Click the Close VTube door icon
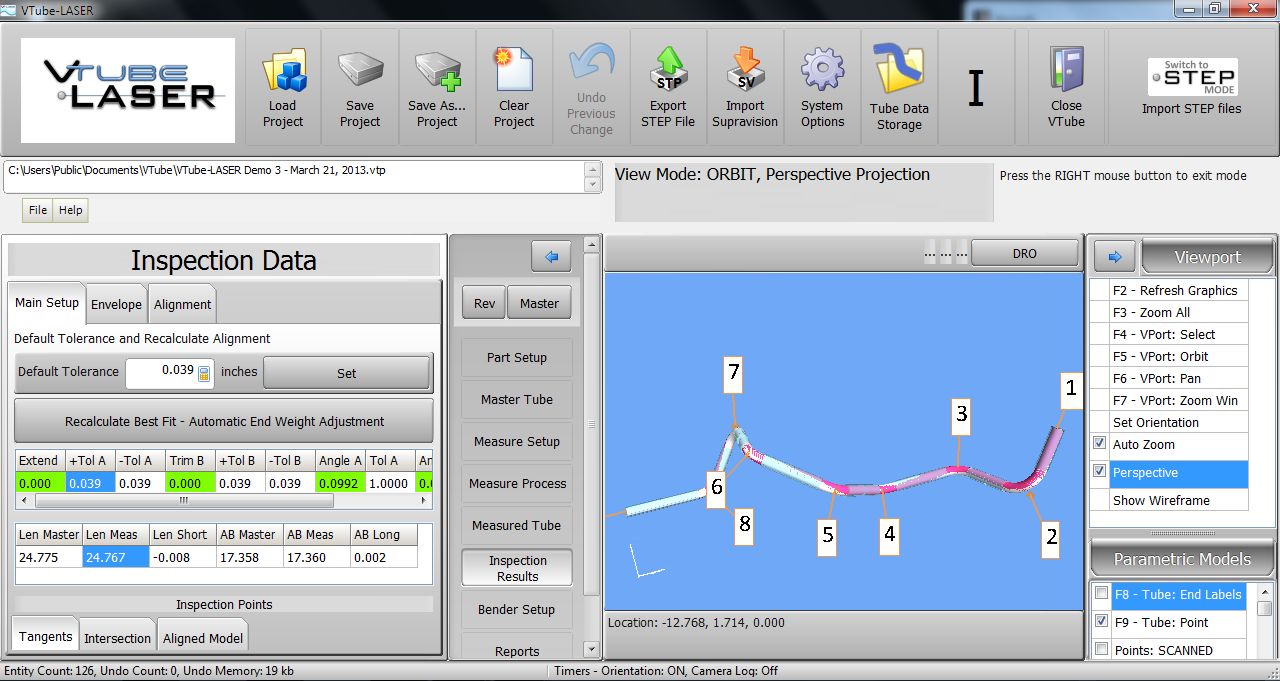 coord(1066,72)
